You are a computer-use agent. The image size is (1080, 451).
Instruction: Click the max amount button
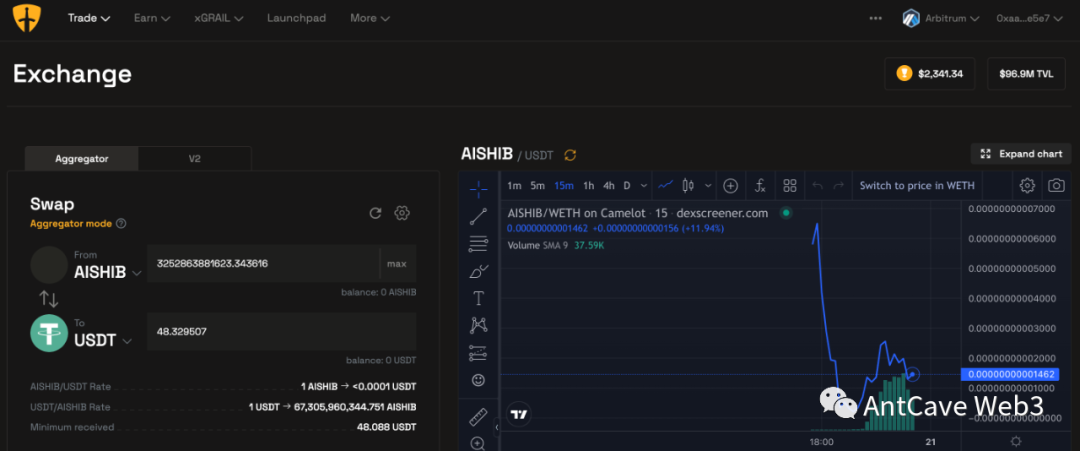(x=397, y=264)
